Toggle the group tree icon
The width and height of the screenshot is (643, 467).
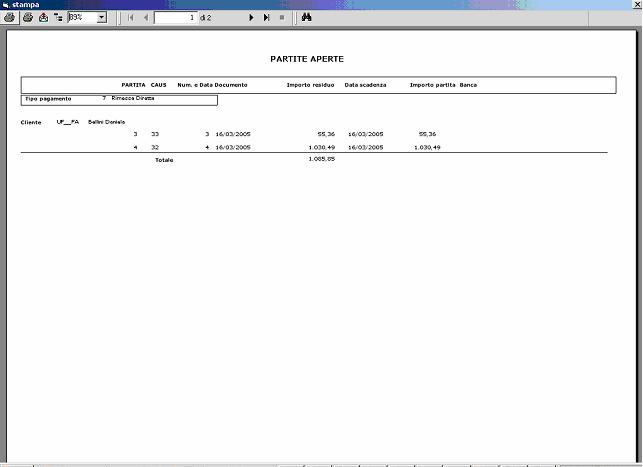(x=58, y=18)
